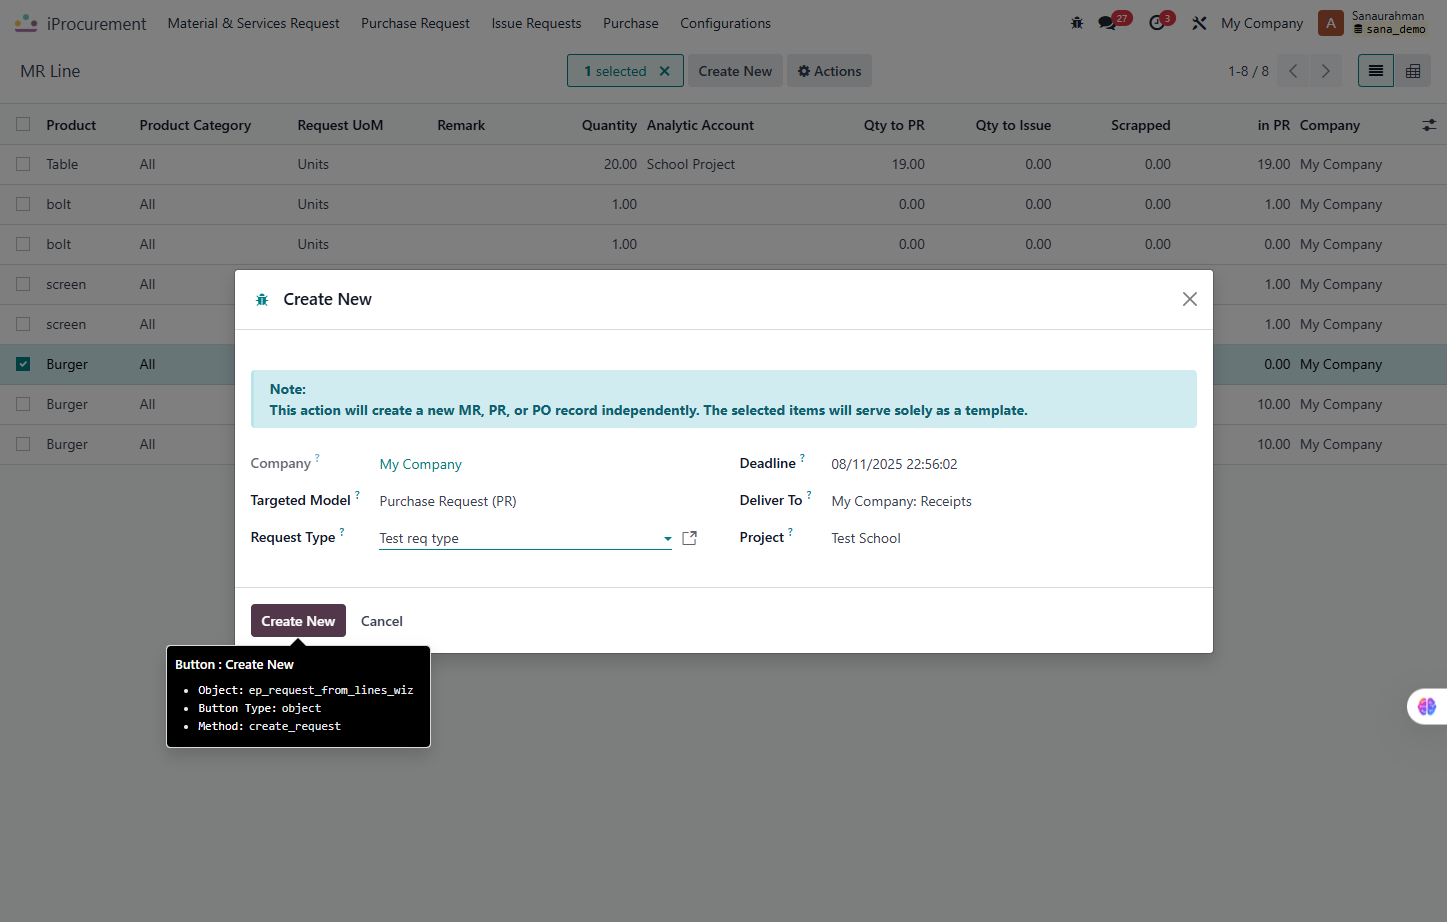
Task: Check the Table row checkbox
Action: pos(23,164)
